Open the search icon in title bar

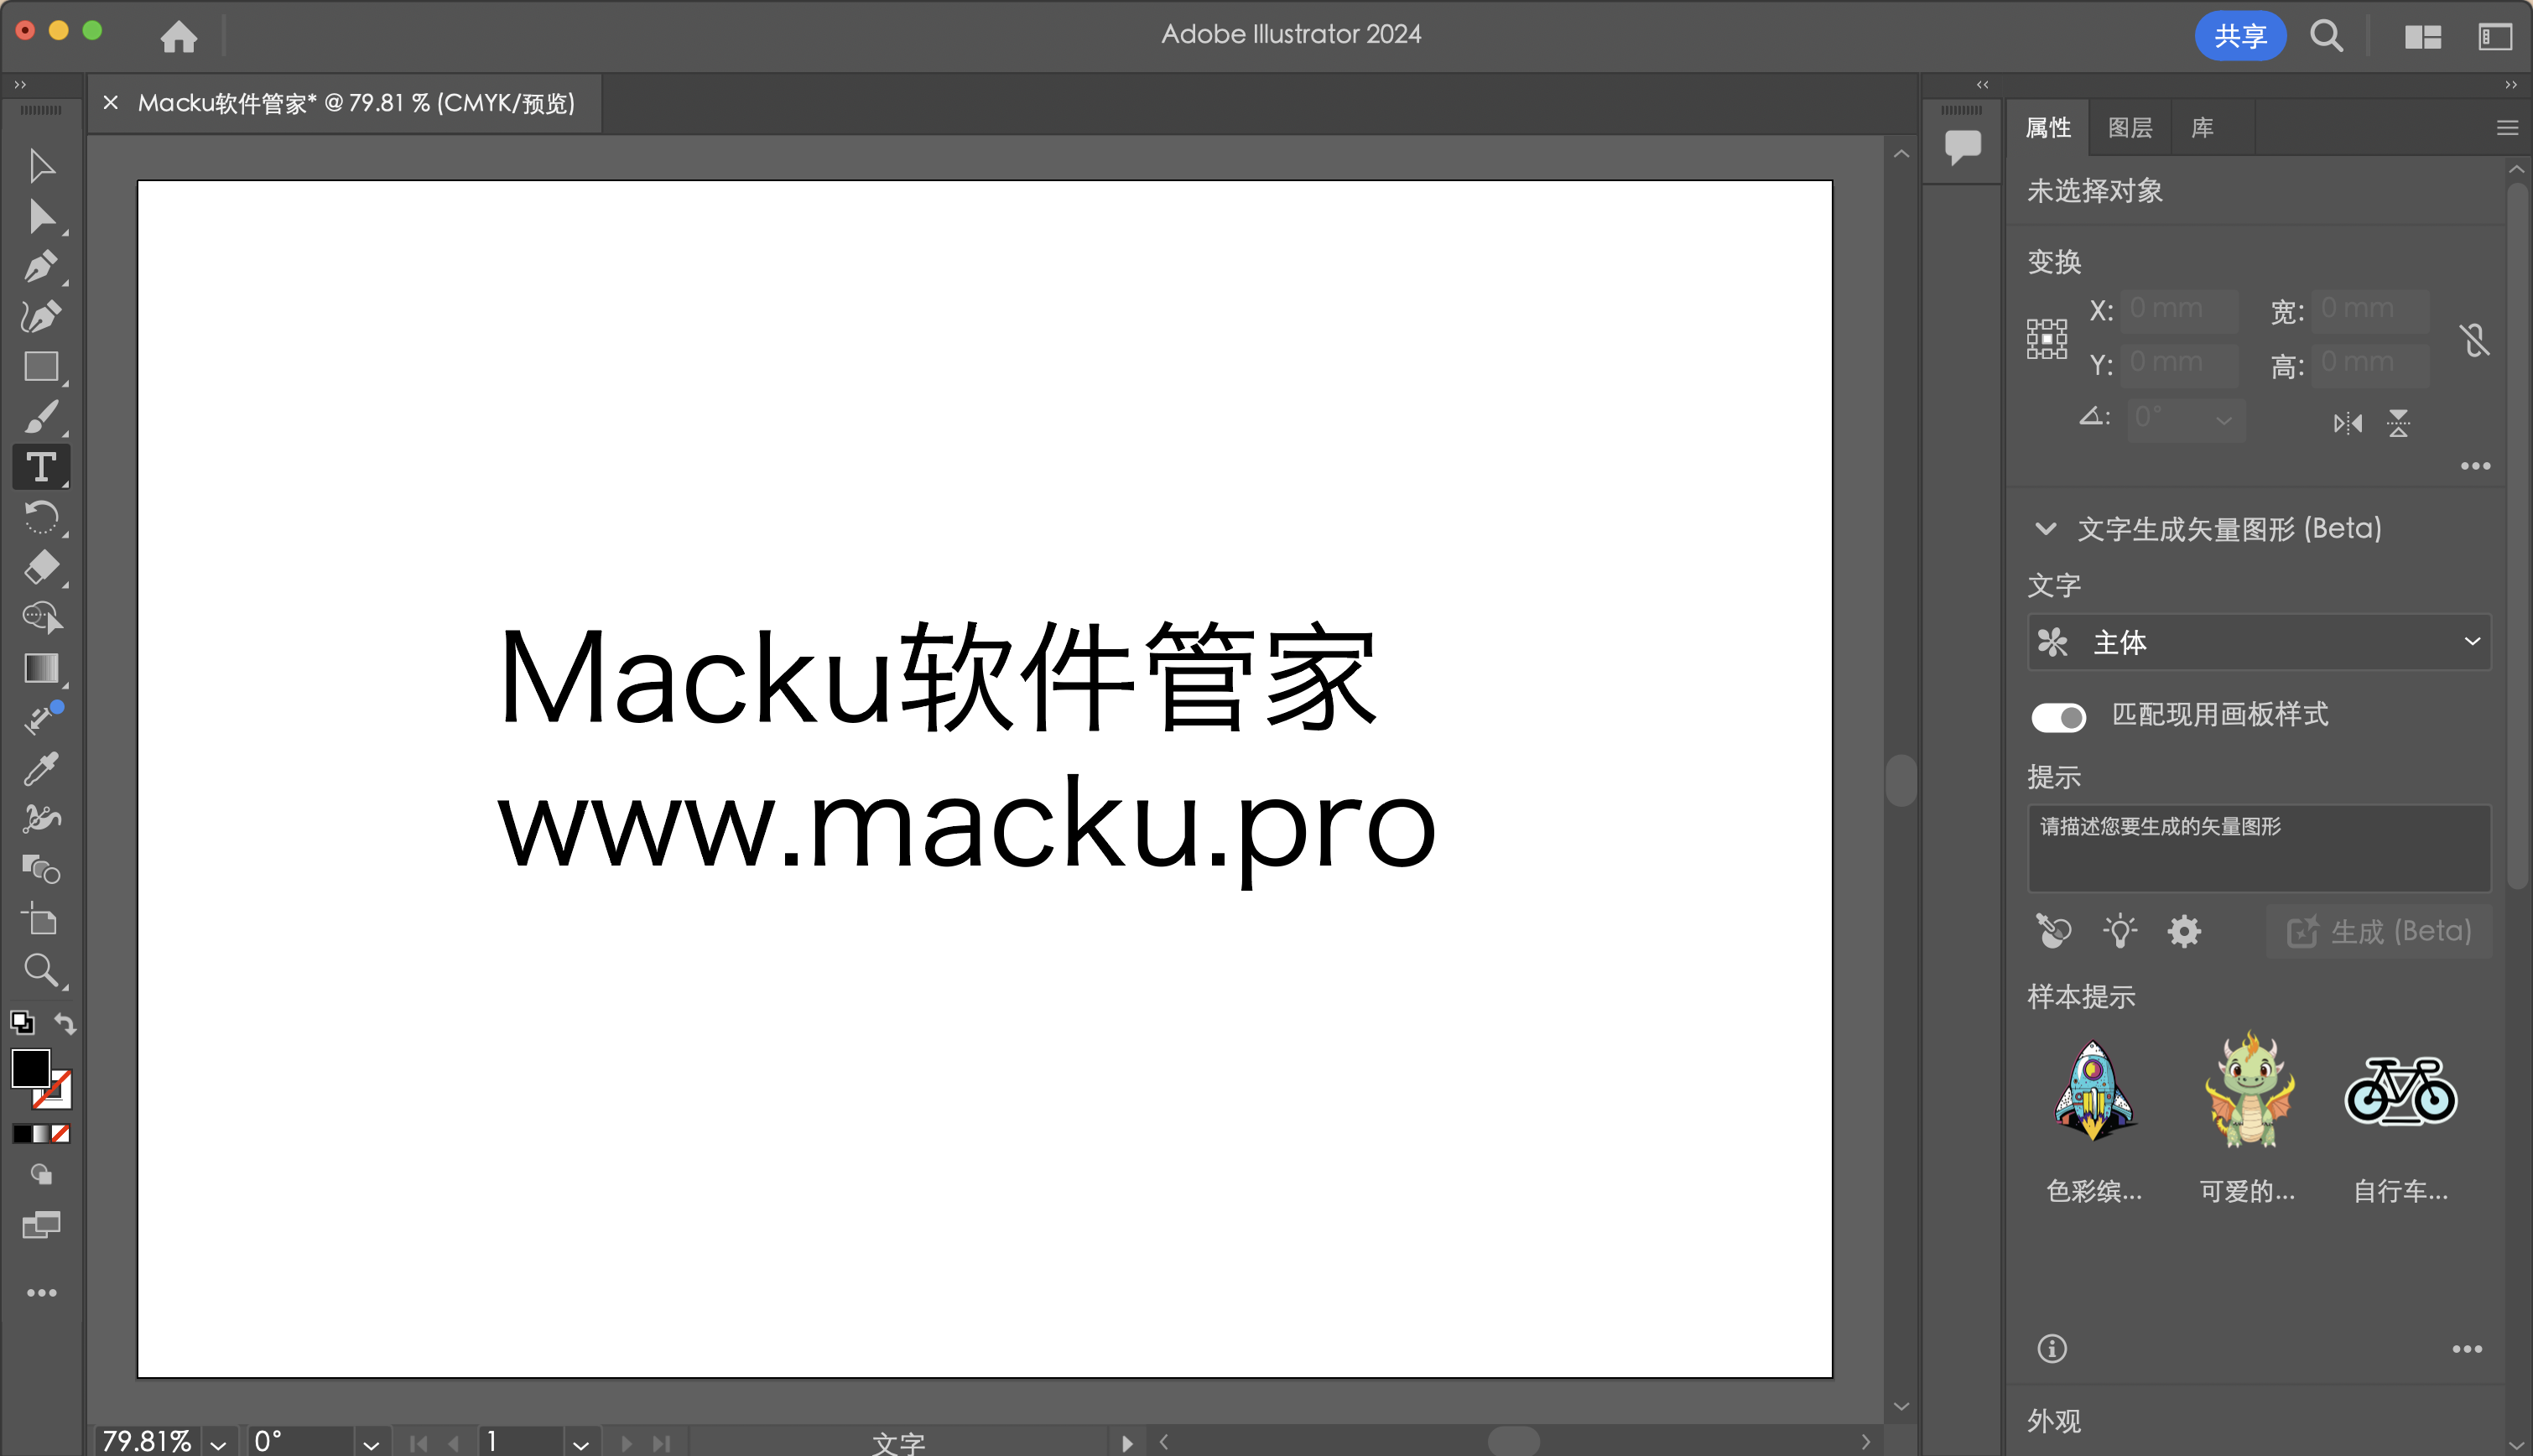pos(2326,36)
